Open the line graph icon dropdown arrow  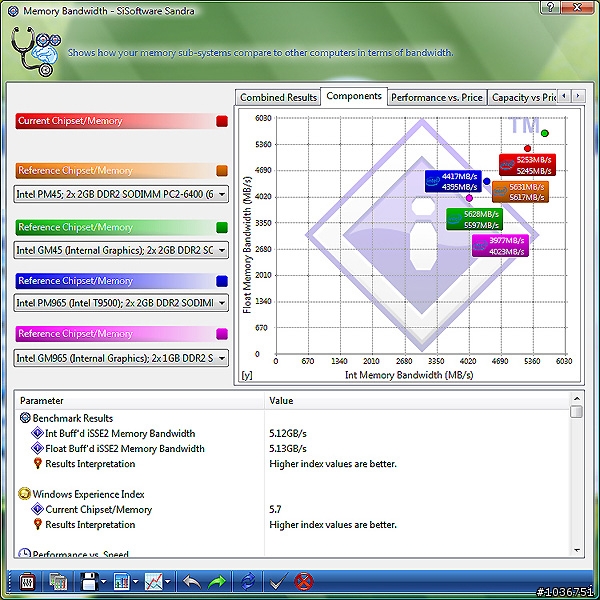(168, 582)
